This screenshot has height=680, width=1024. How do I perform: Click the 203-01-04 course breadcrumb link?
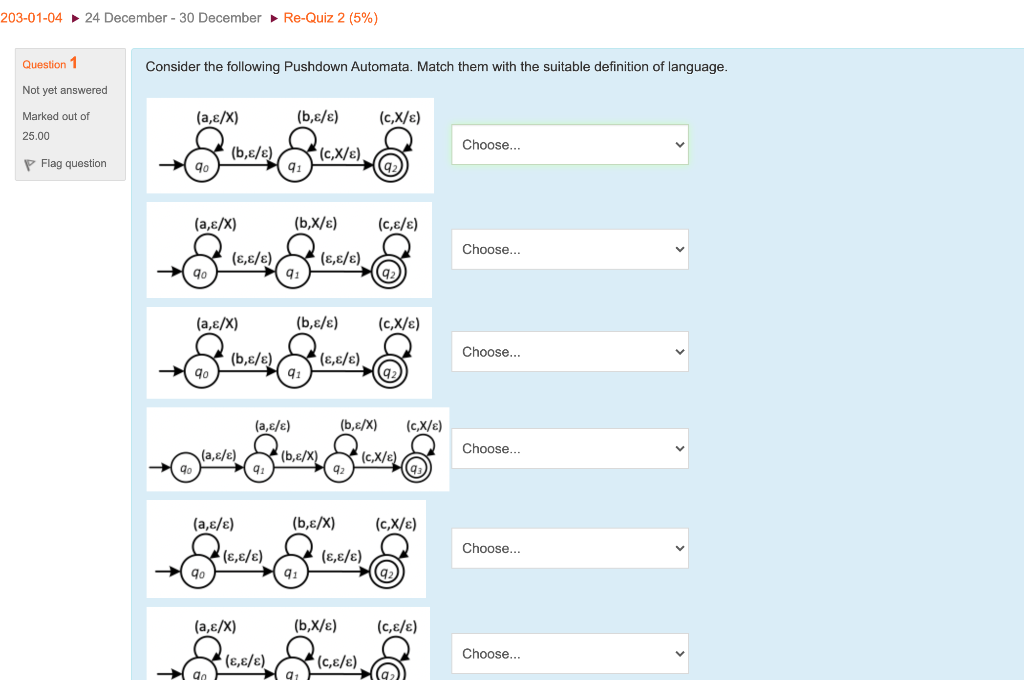[x=31, y=18]
